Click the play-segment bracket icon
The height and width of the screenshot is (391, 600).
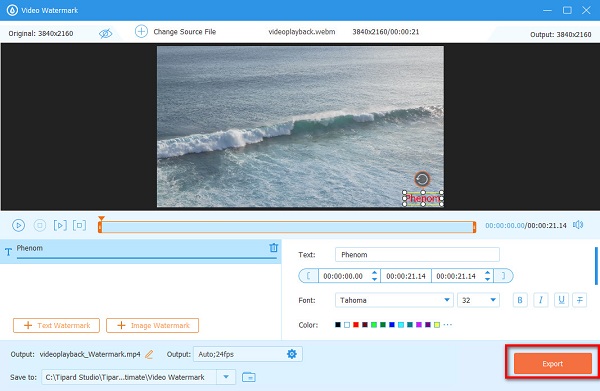click(x=60, y=225)
